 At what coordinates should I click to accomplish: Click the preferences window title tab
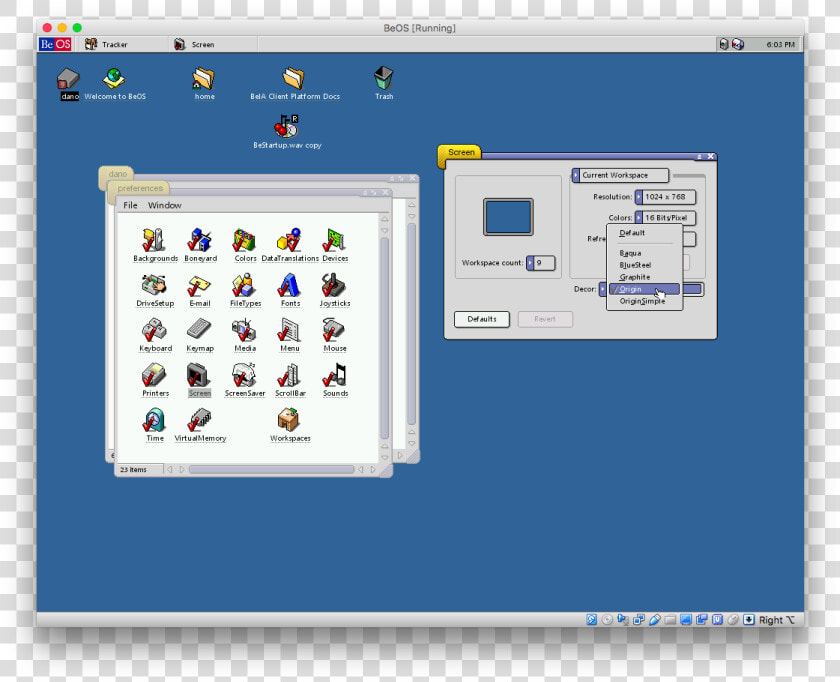click(x=139, y=189)
